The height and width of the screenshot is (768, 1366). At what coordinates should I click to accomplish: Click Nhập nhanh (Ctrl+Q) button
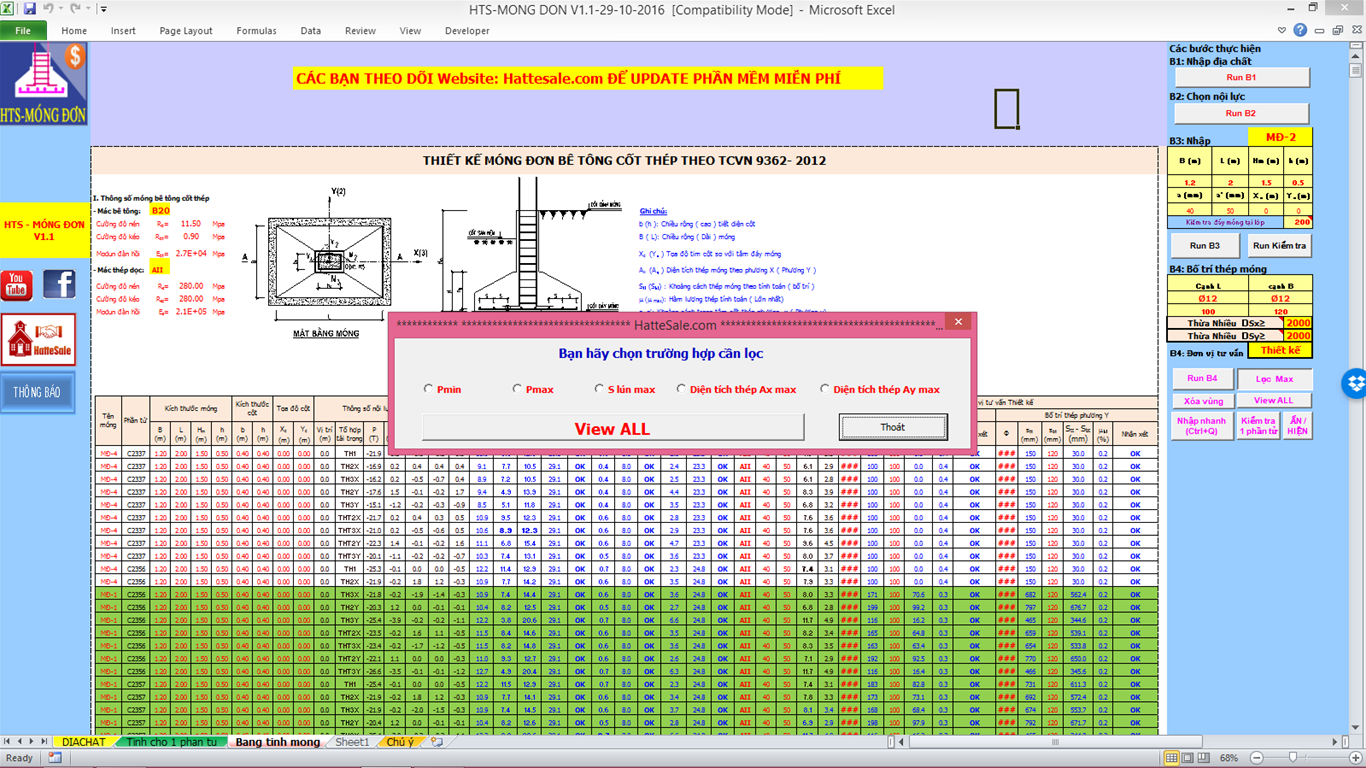click(x=1203, y=426)
